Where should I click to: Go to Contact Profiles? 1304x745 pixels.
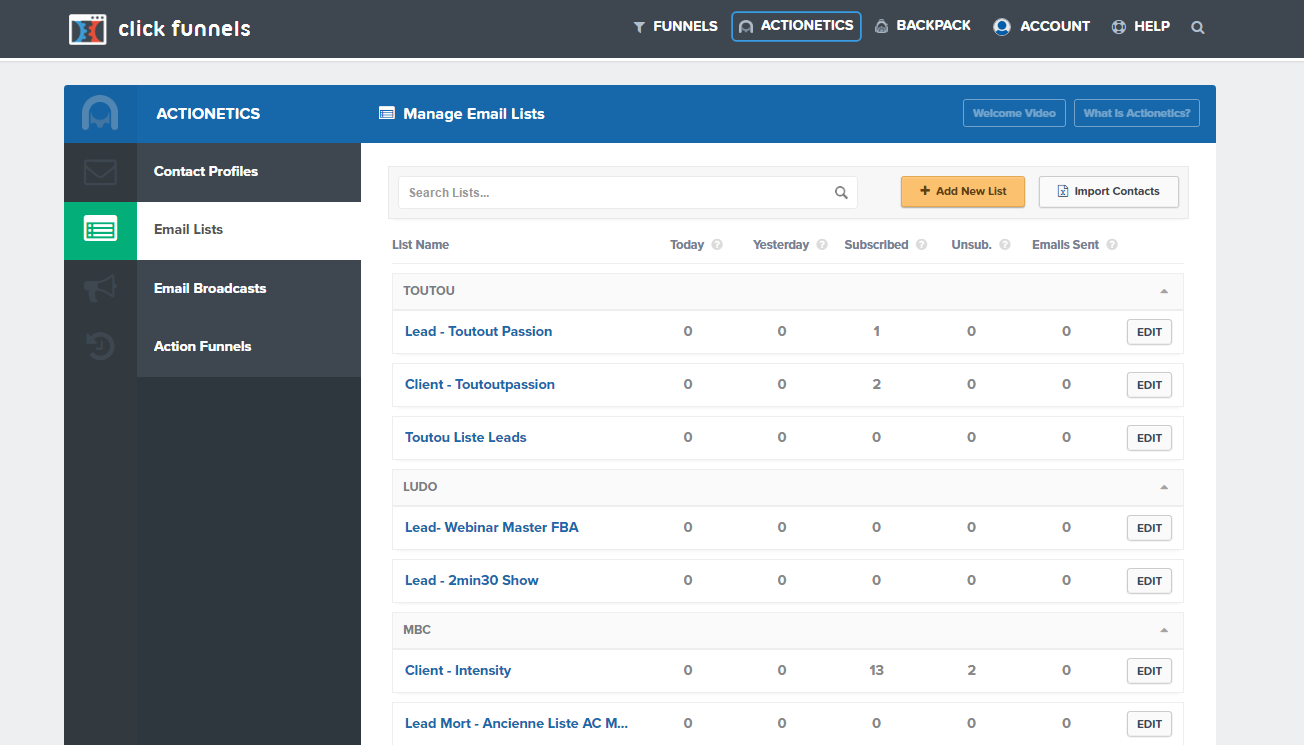[249, 172]
